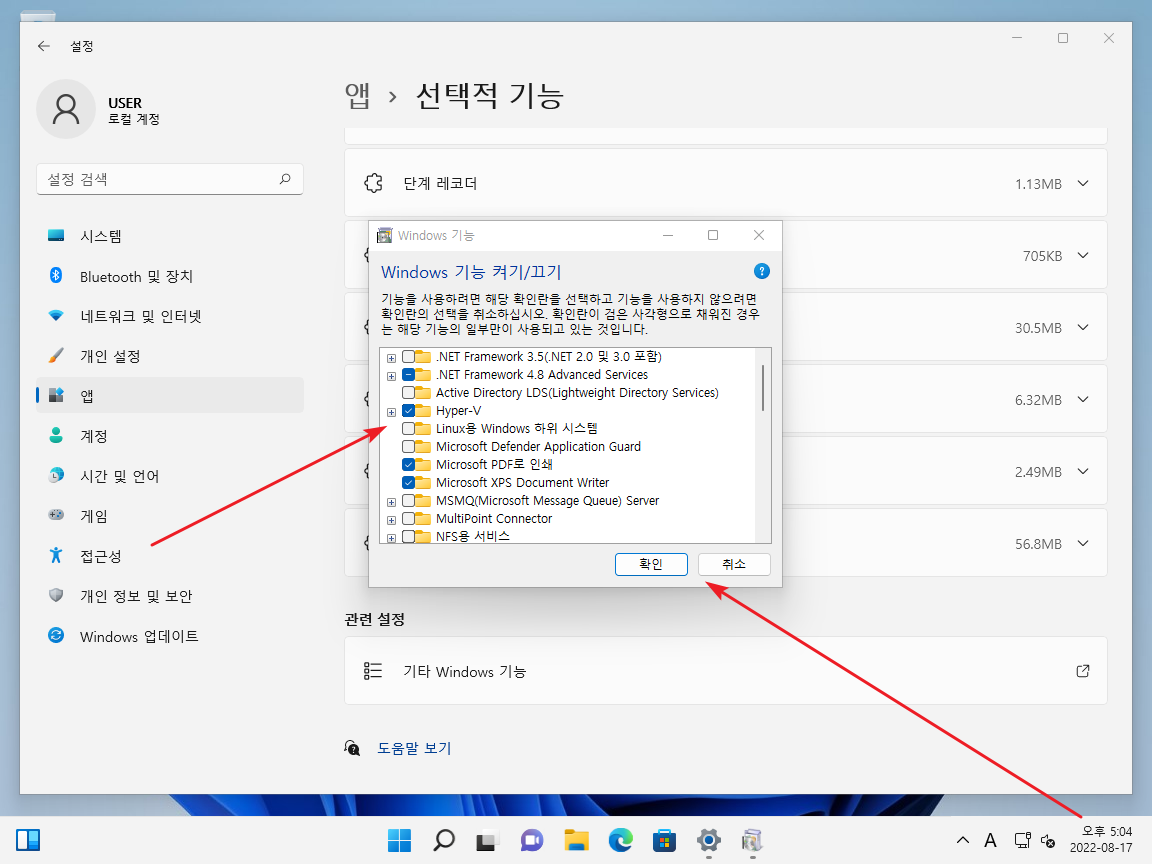Screen dimensions: 1152x864
Task: Expand the 30.5MB feature row
Action: coord(1083,328)
